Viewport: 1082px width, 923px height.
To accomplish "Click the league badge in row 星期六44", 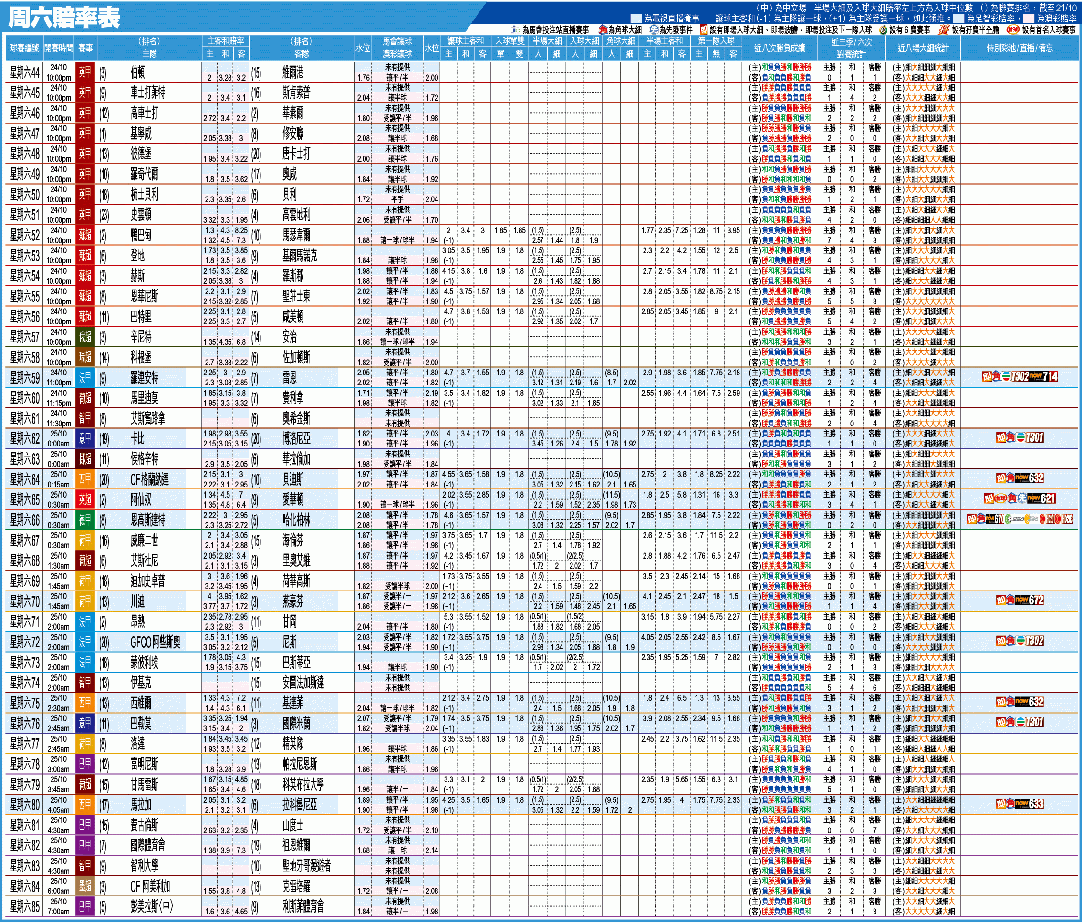I will (85, 72).
